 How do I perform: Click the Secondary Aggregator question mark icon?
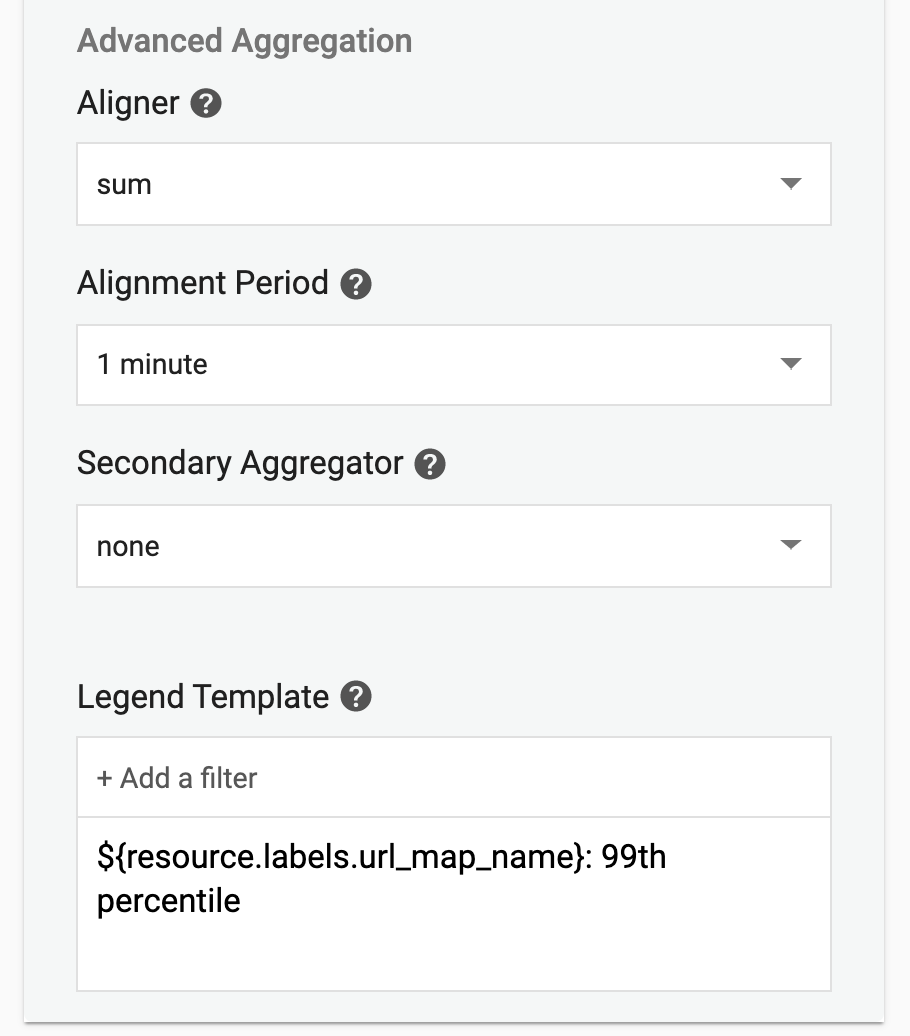click(x=430, y=464)
